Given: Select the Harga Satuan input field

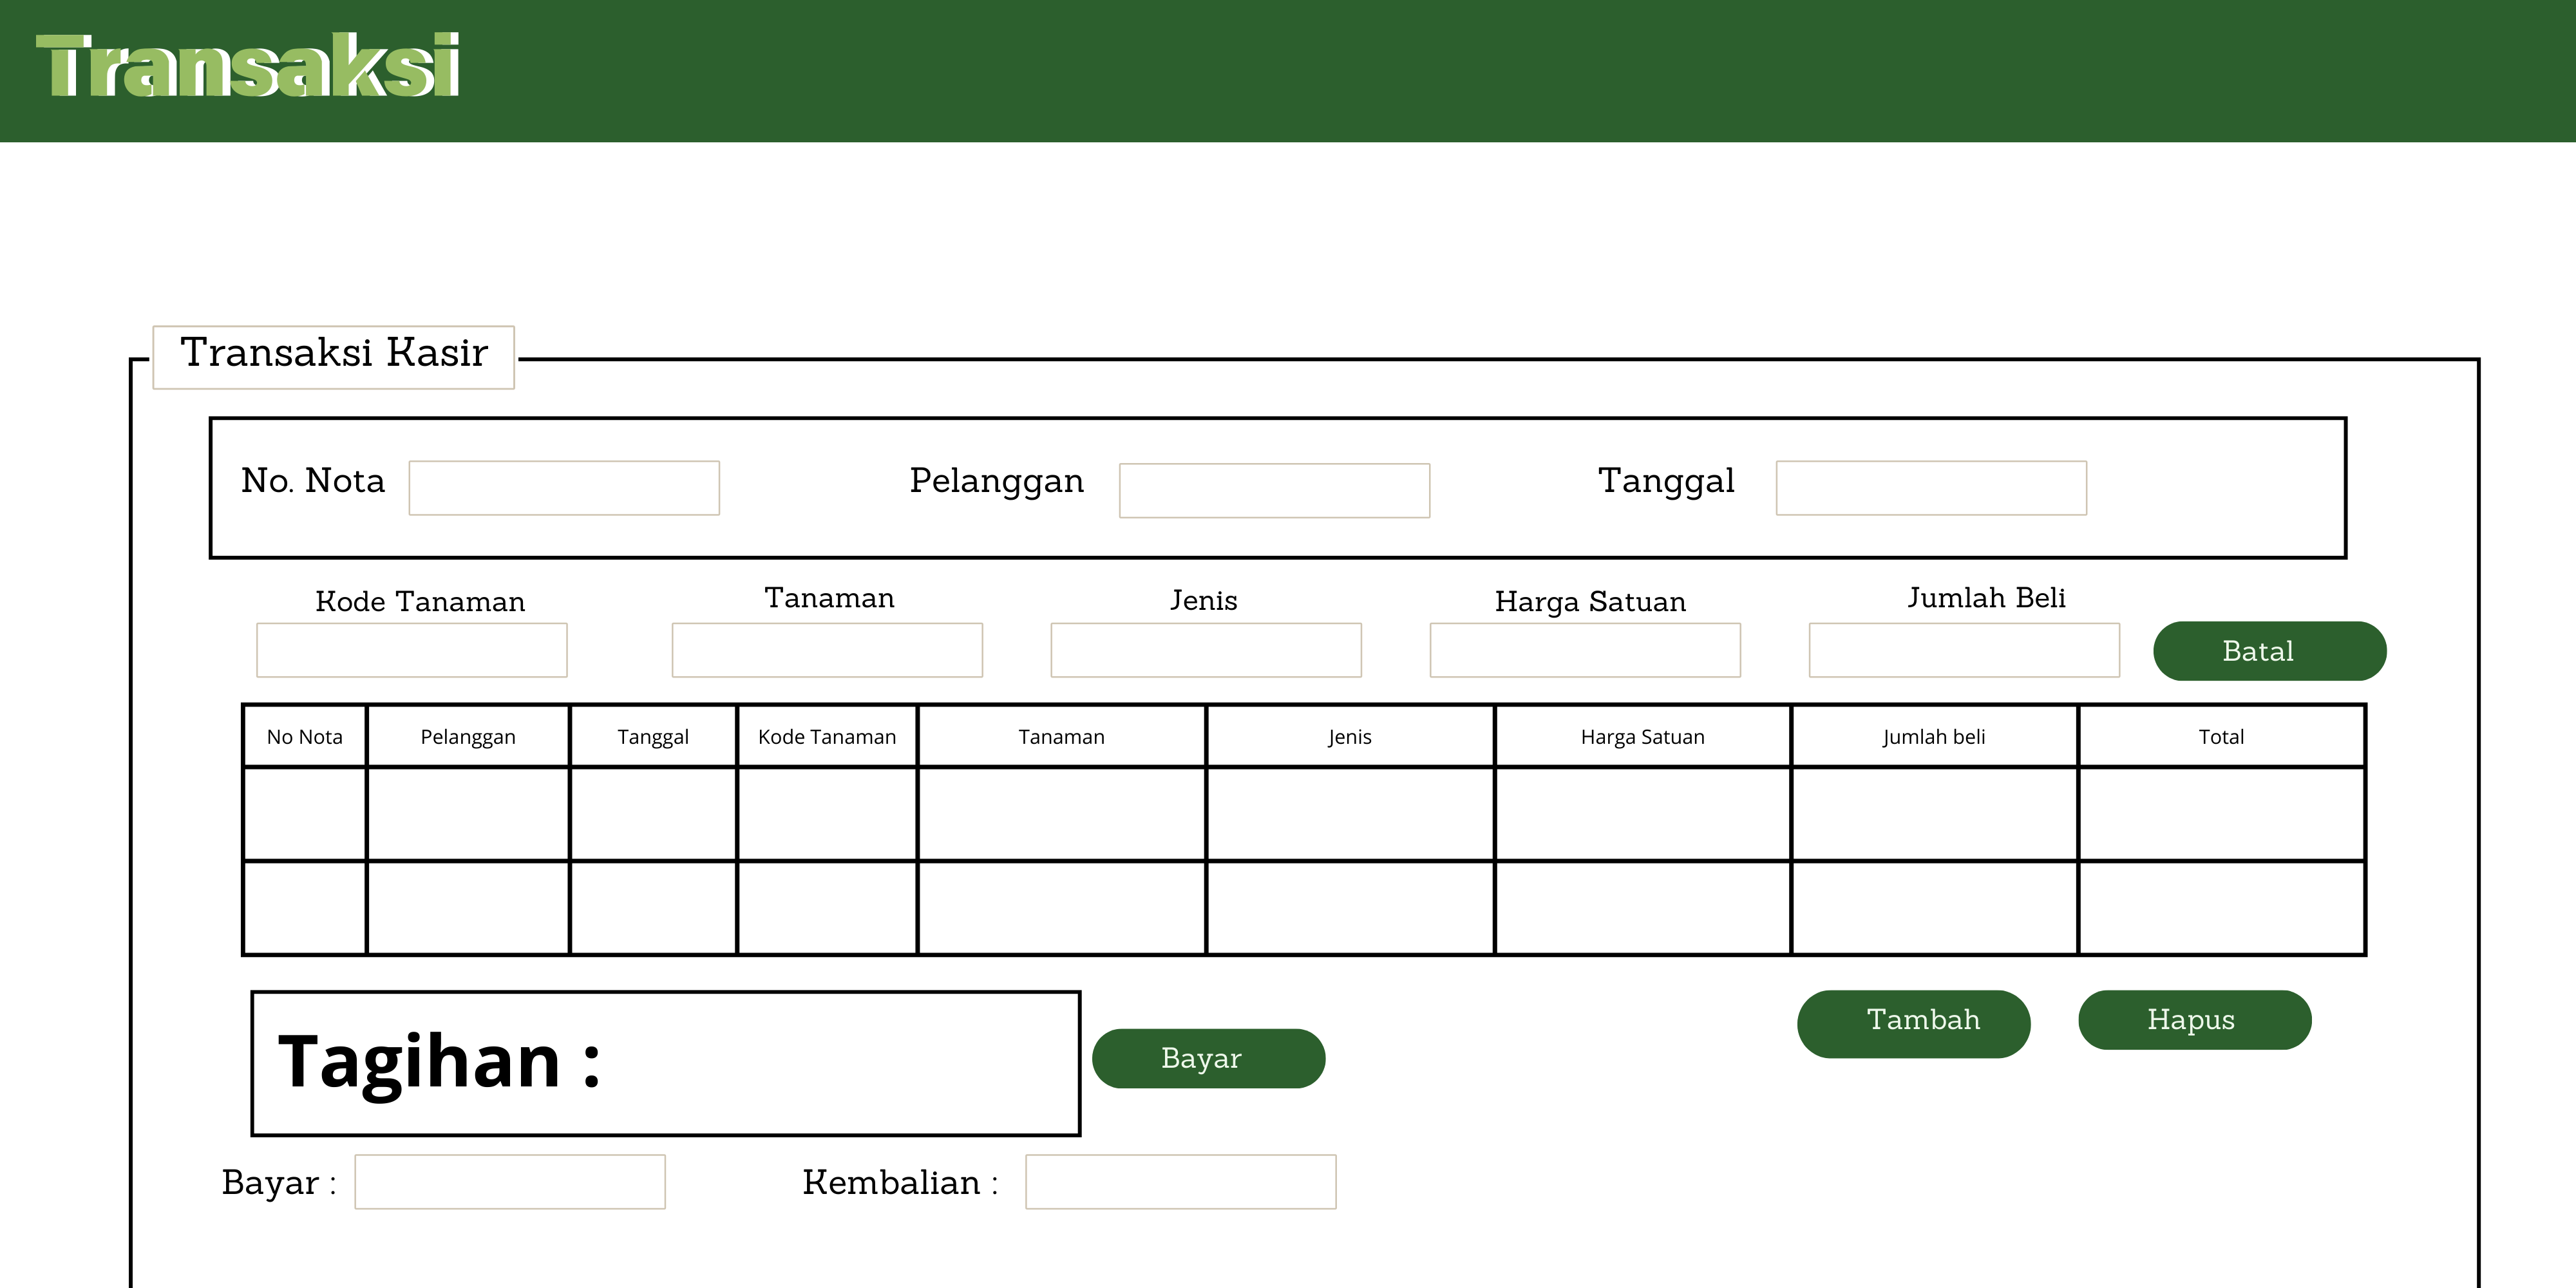Looking at the screenshot, I should (x=1584, y=650).
